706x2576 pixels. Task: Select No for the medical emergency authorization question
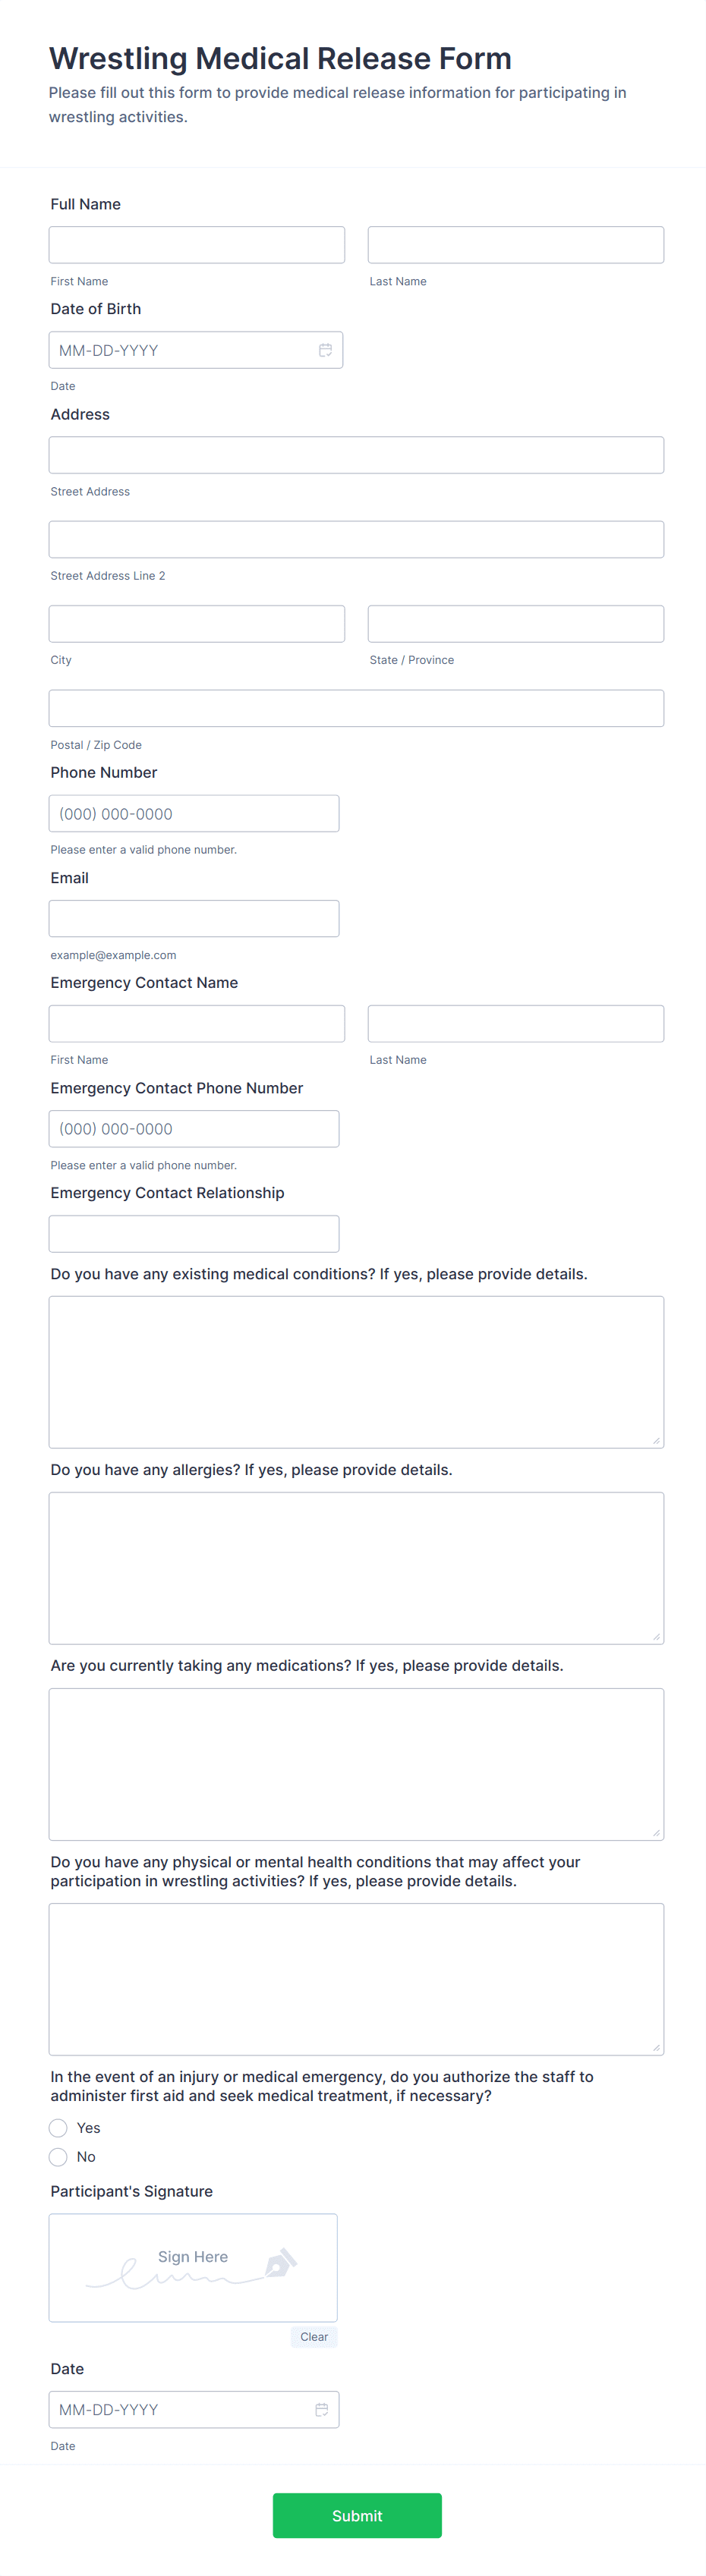pos(58,2157)
